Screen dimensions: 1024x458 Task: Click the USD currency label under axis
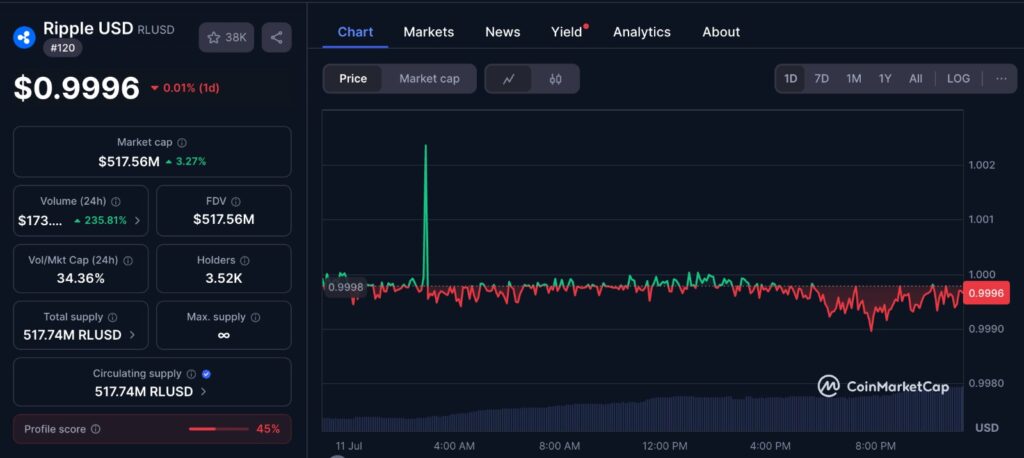click(987, 428)
